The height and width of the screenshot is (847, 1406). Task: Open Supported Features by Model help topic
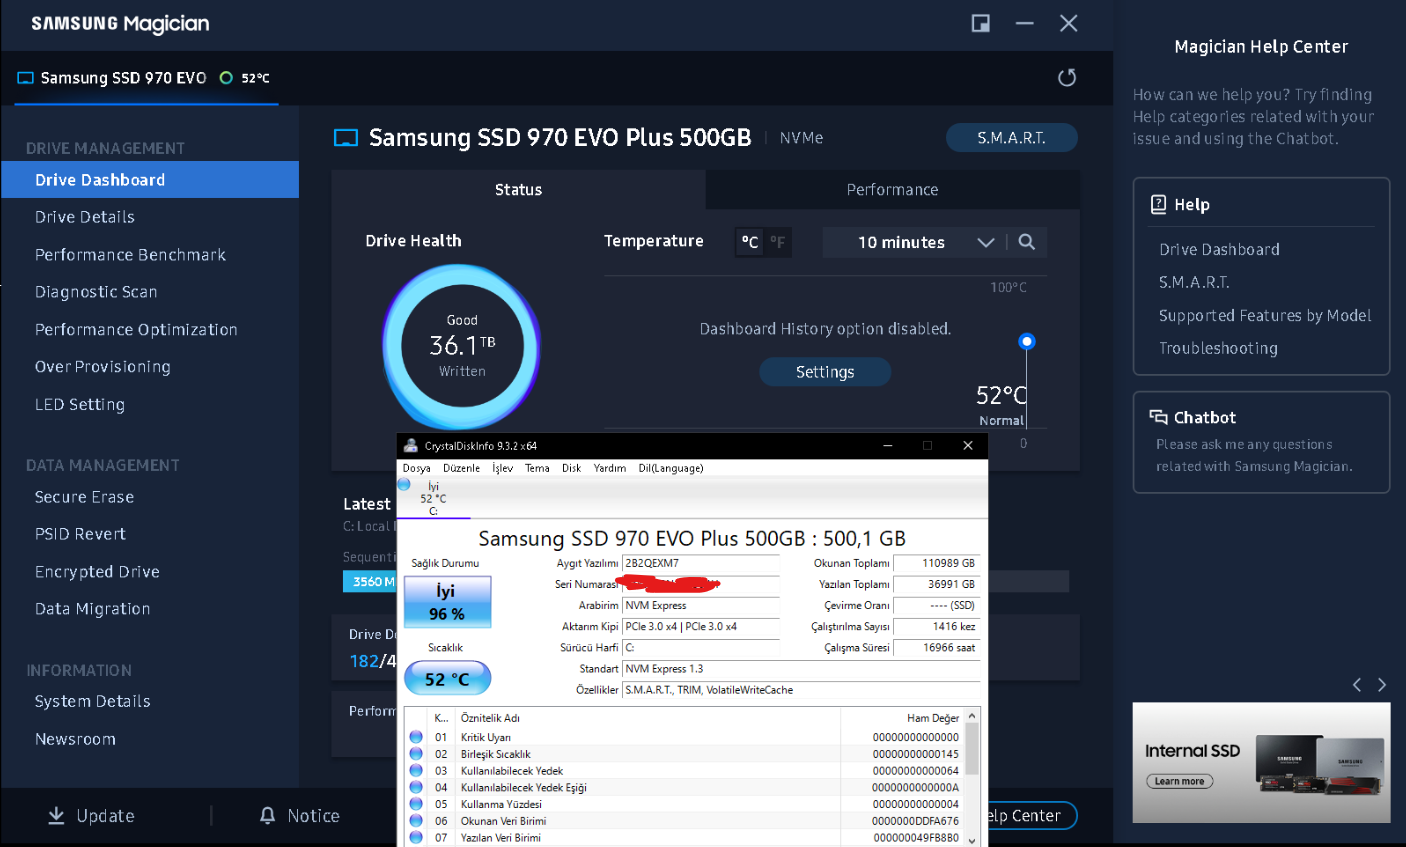pos(1265,315)
